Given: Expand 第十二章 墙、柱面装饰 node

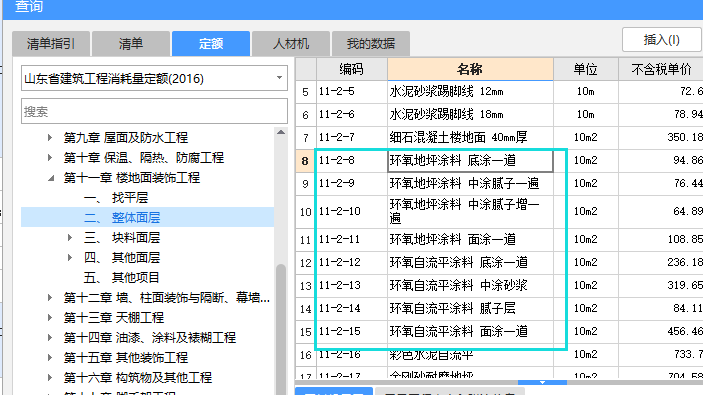Looking at the screenshot, I should click(x=50, y=297).
